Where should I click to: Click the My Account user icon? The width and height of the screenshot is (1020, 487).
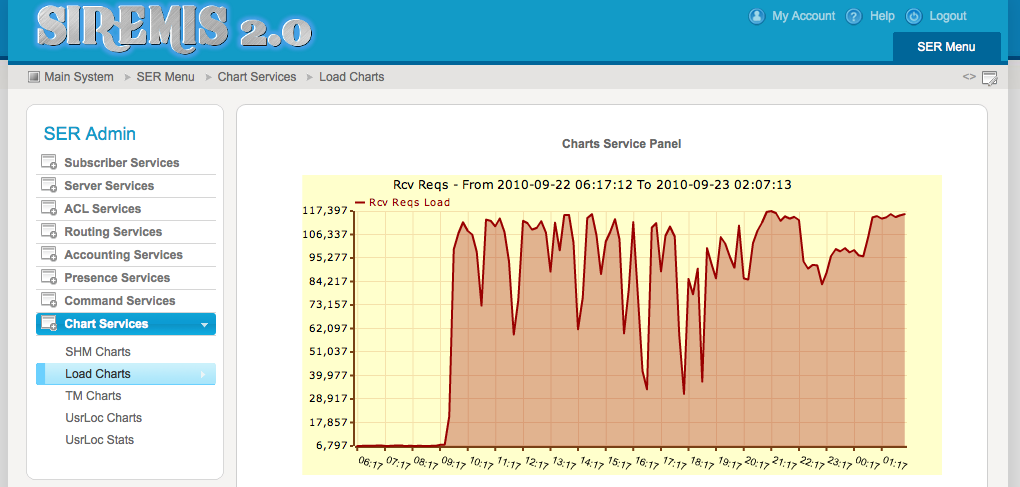756,16
